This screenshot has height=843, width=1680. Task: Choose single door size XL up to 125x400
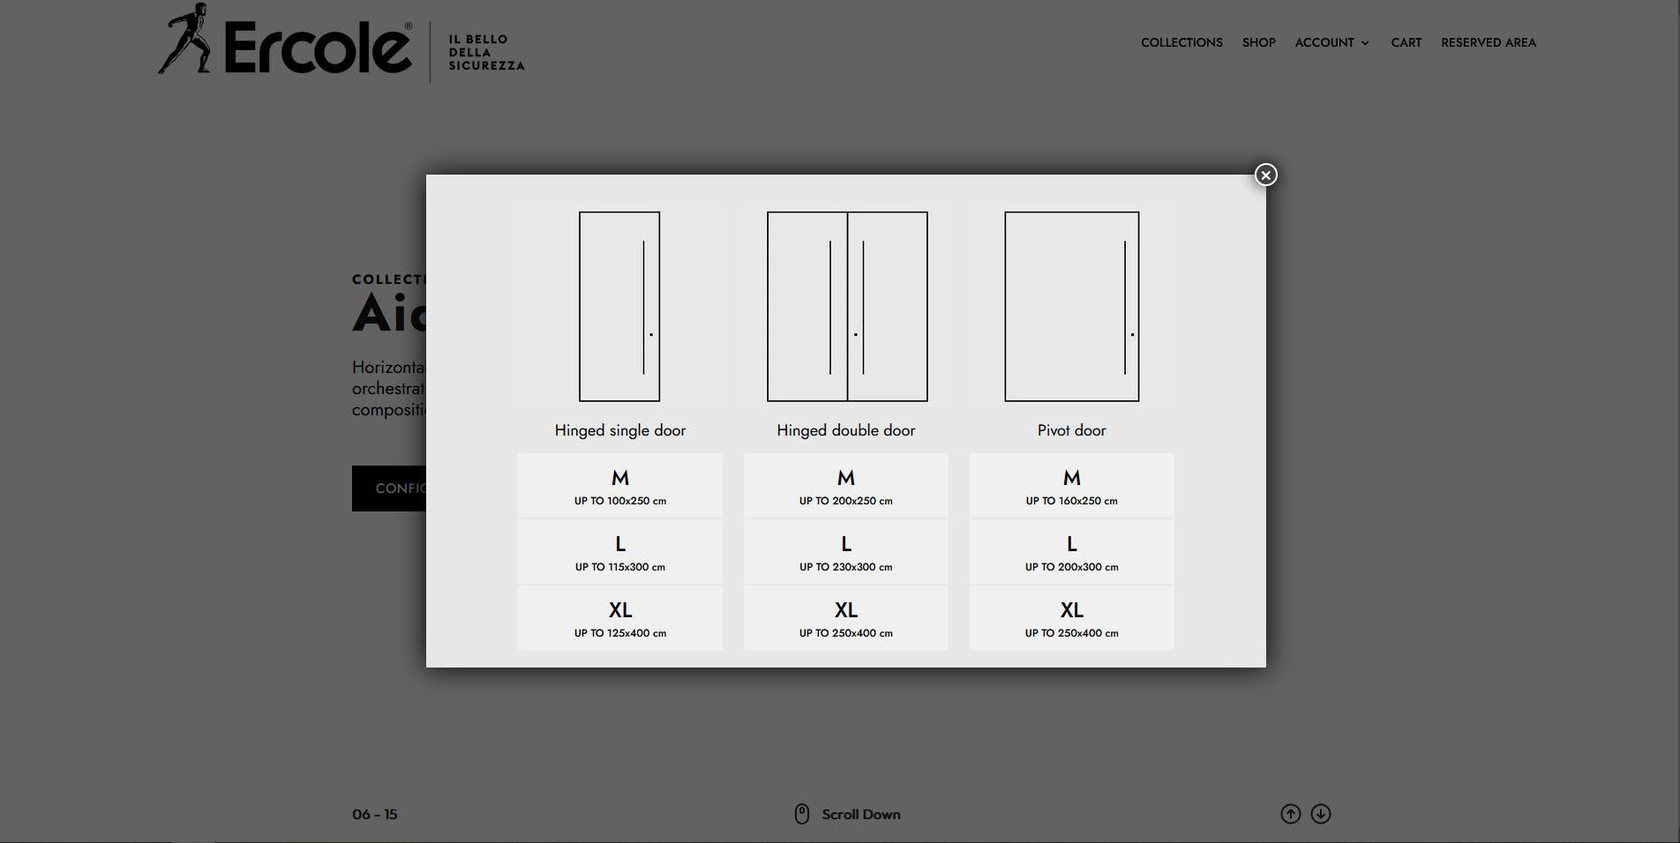(620, 618)
